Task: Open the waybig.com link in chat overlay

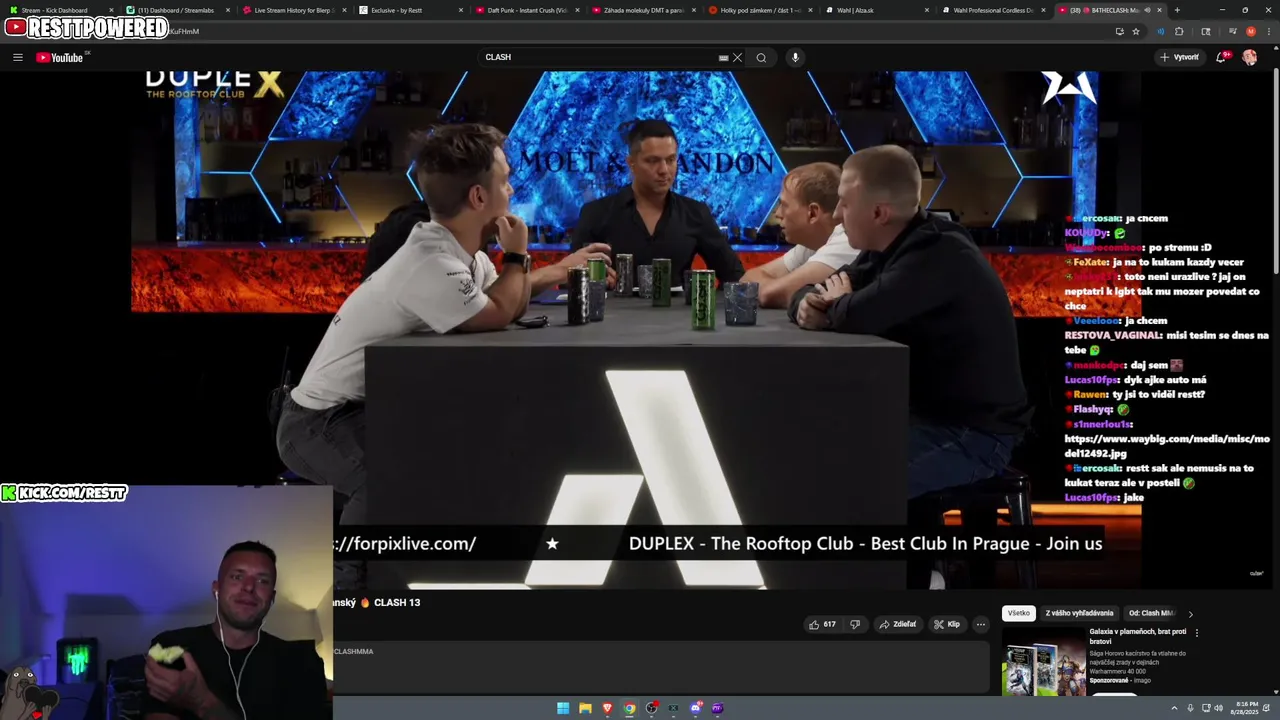Action: coord(1167,446)
